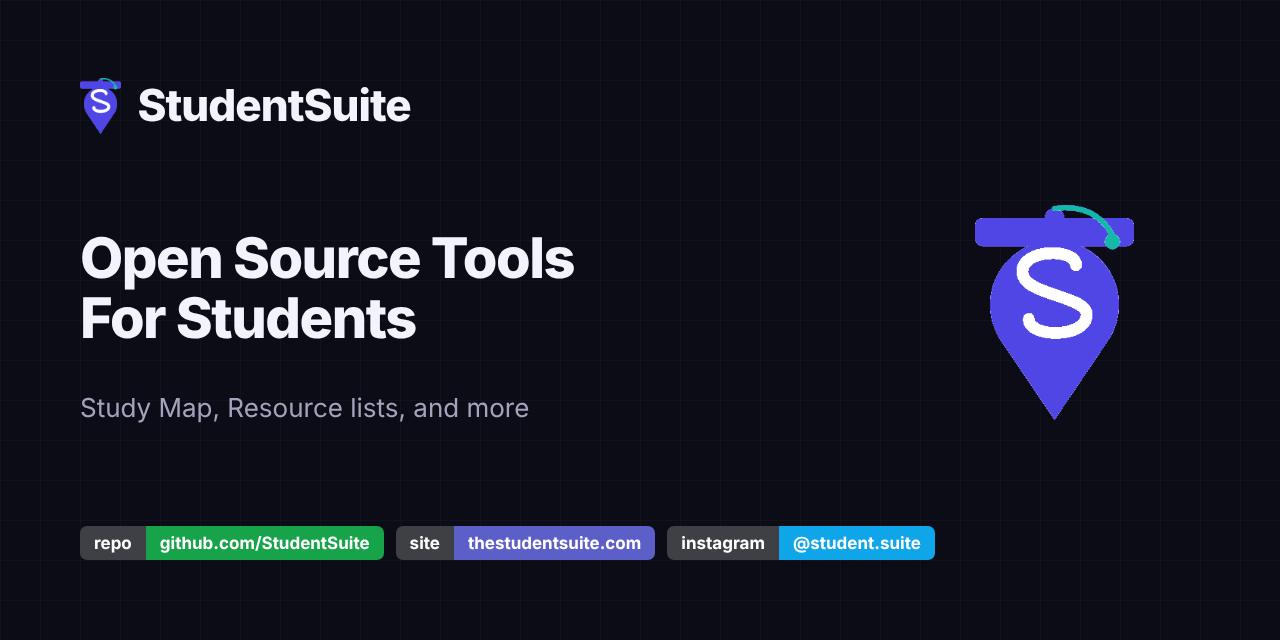
Task: Click the large StudentSuite pin logo
Action: click(1054, 312)
